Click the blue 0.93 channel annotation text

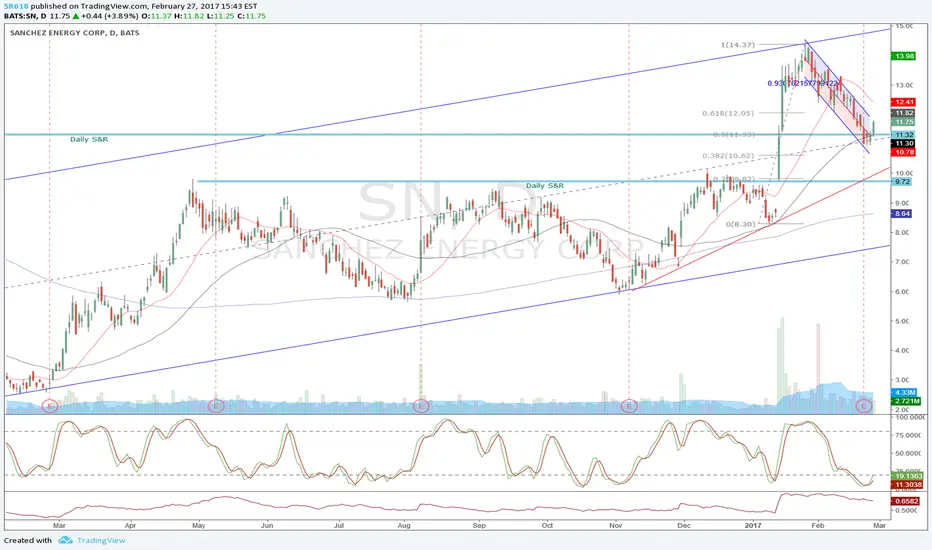tap(803, 83)
